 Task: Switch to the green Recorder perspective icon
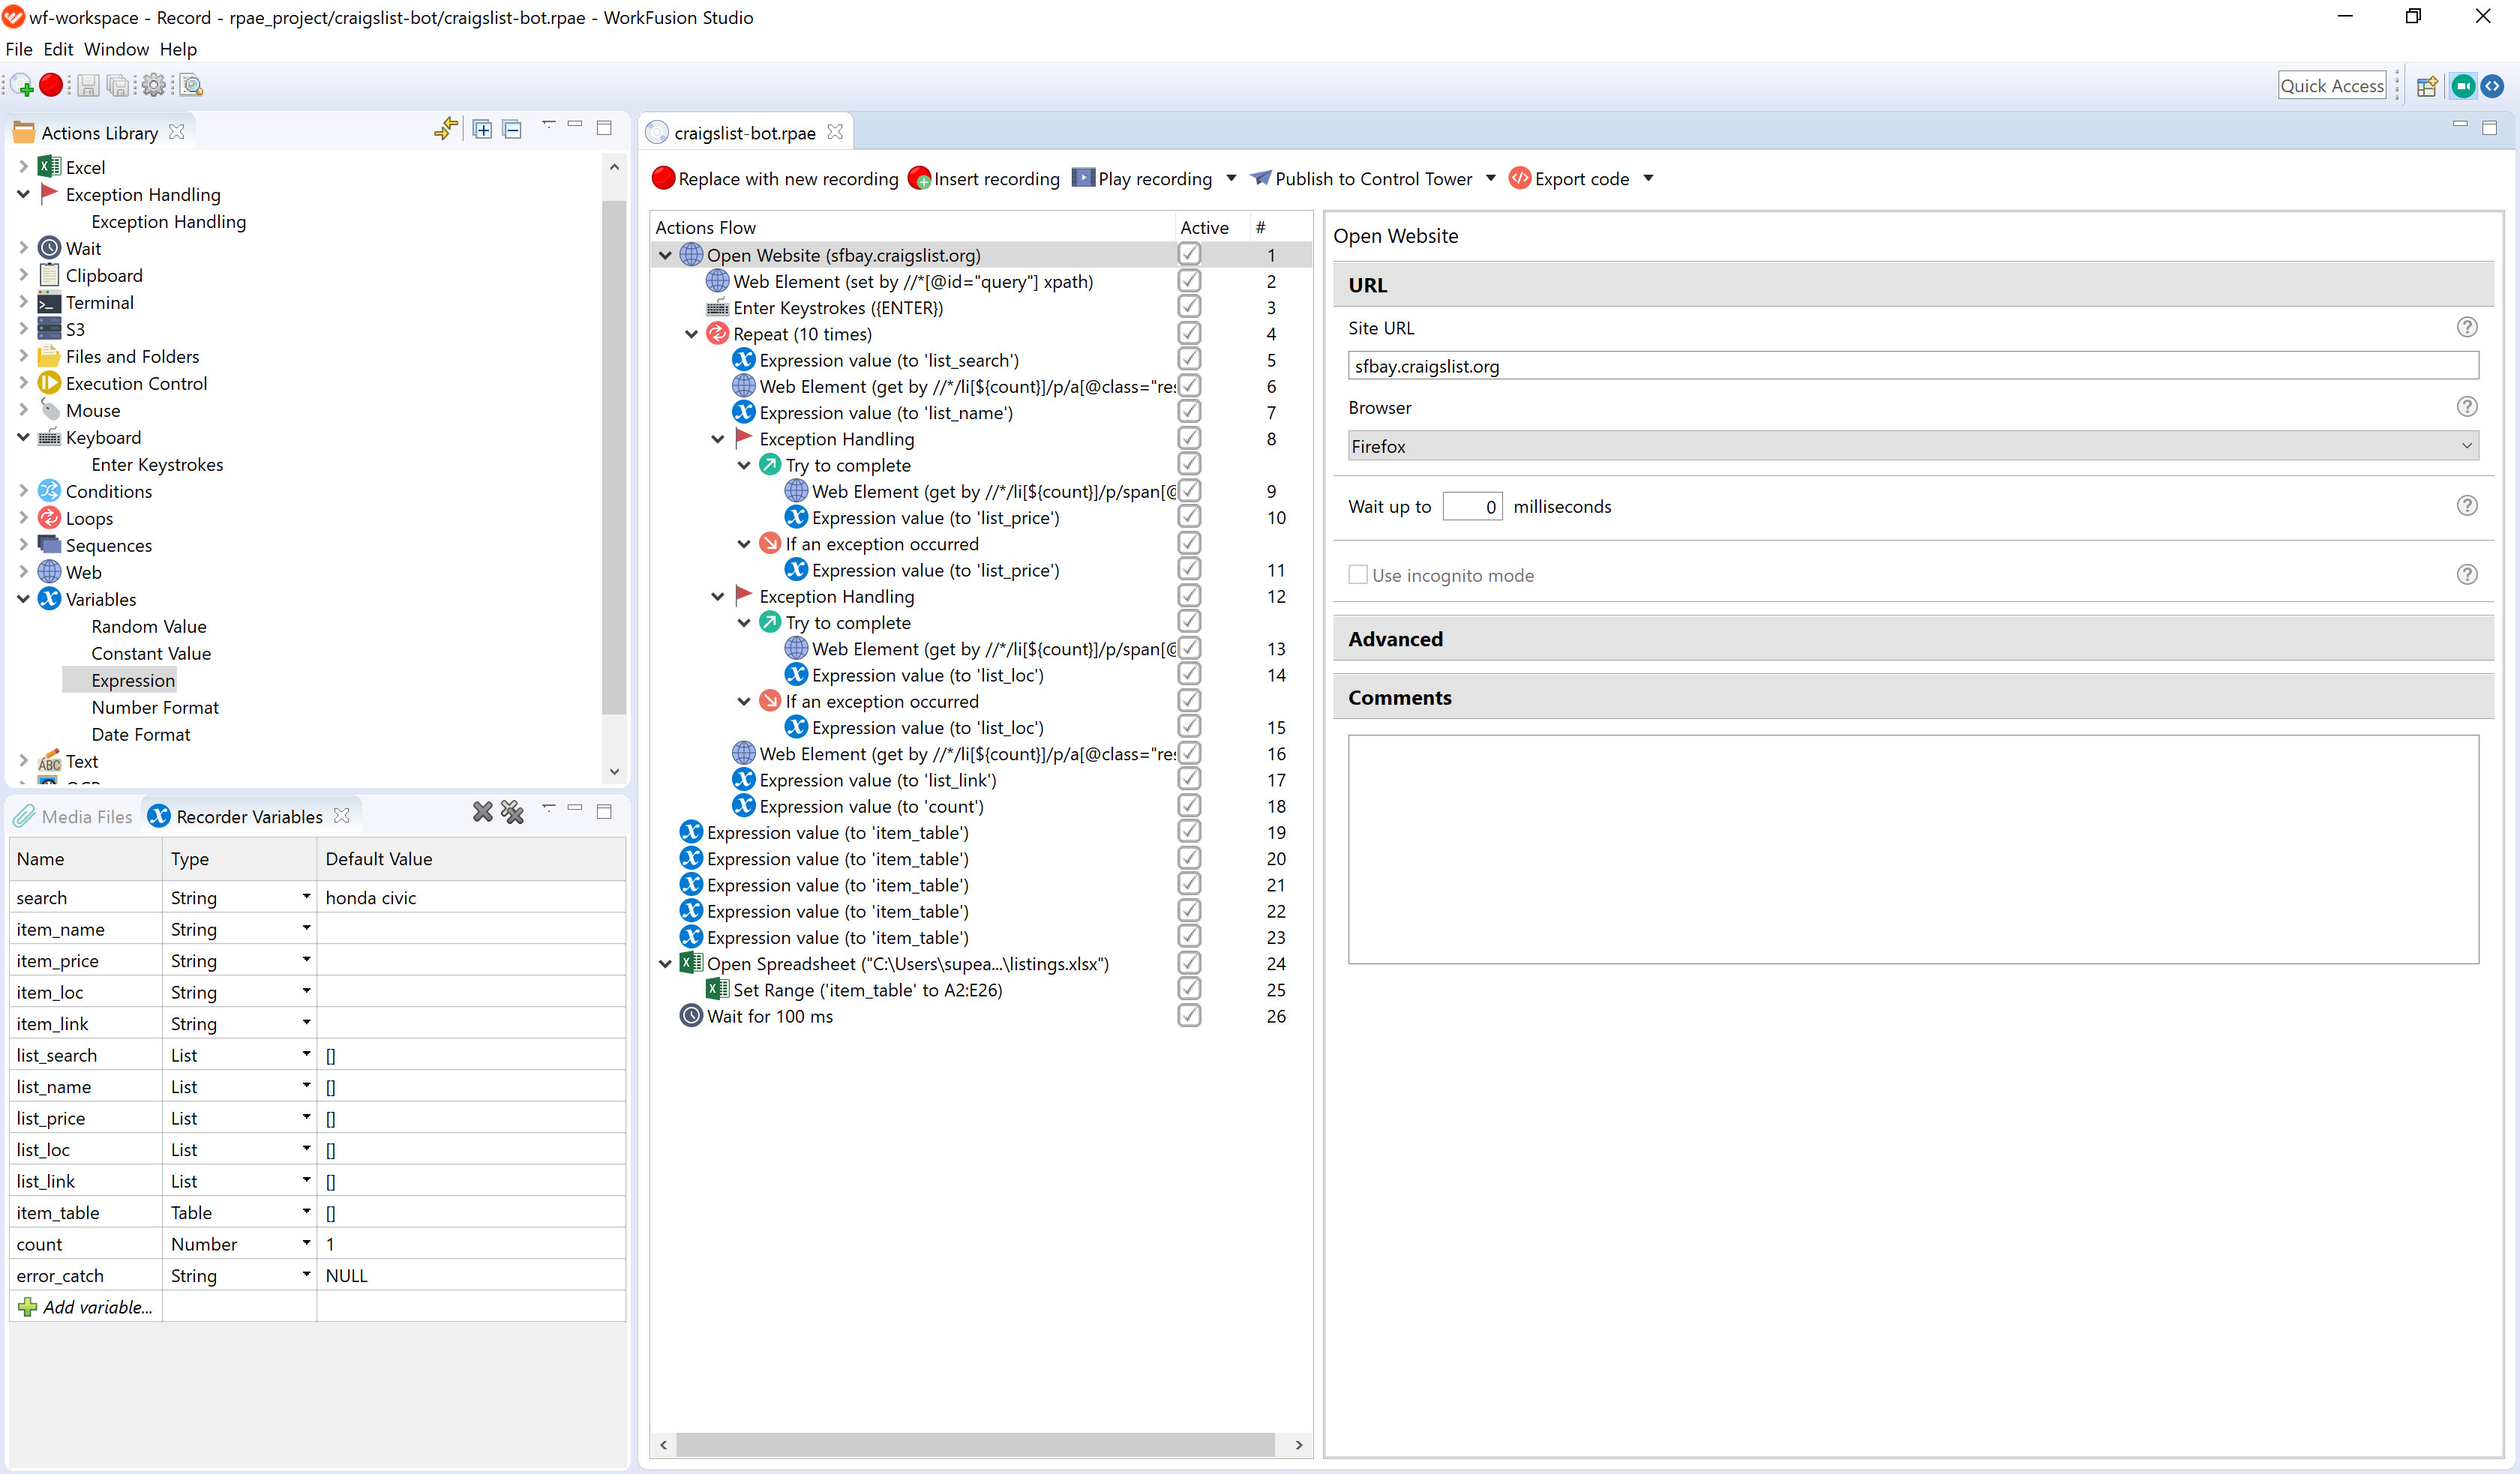coord(2463,86)
